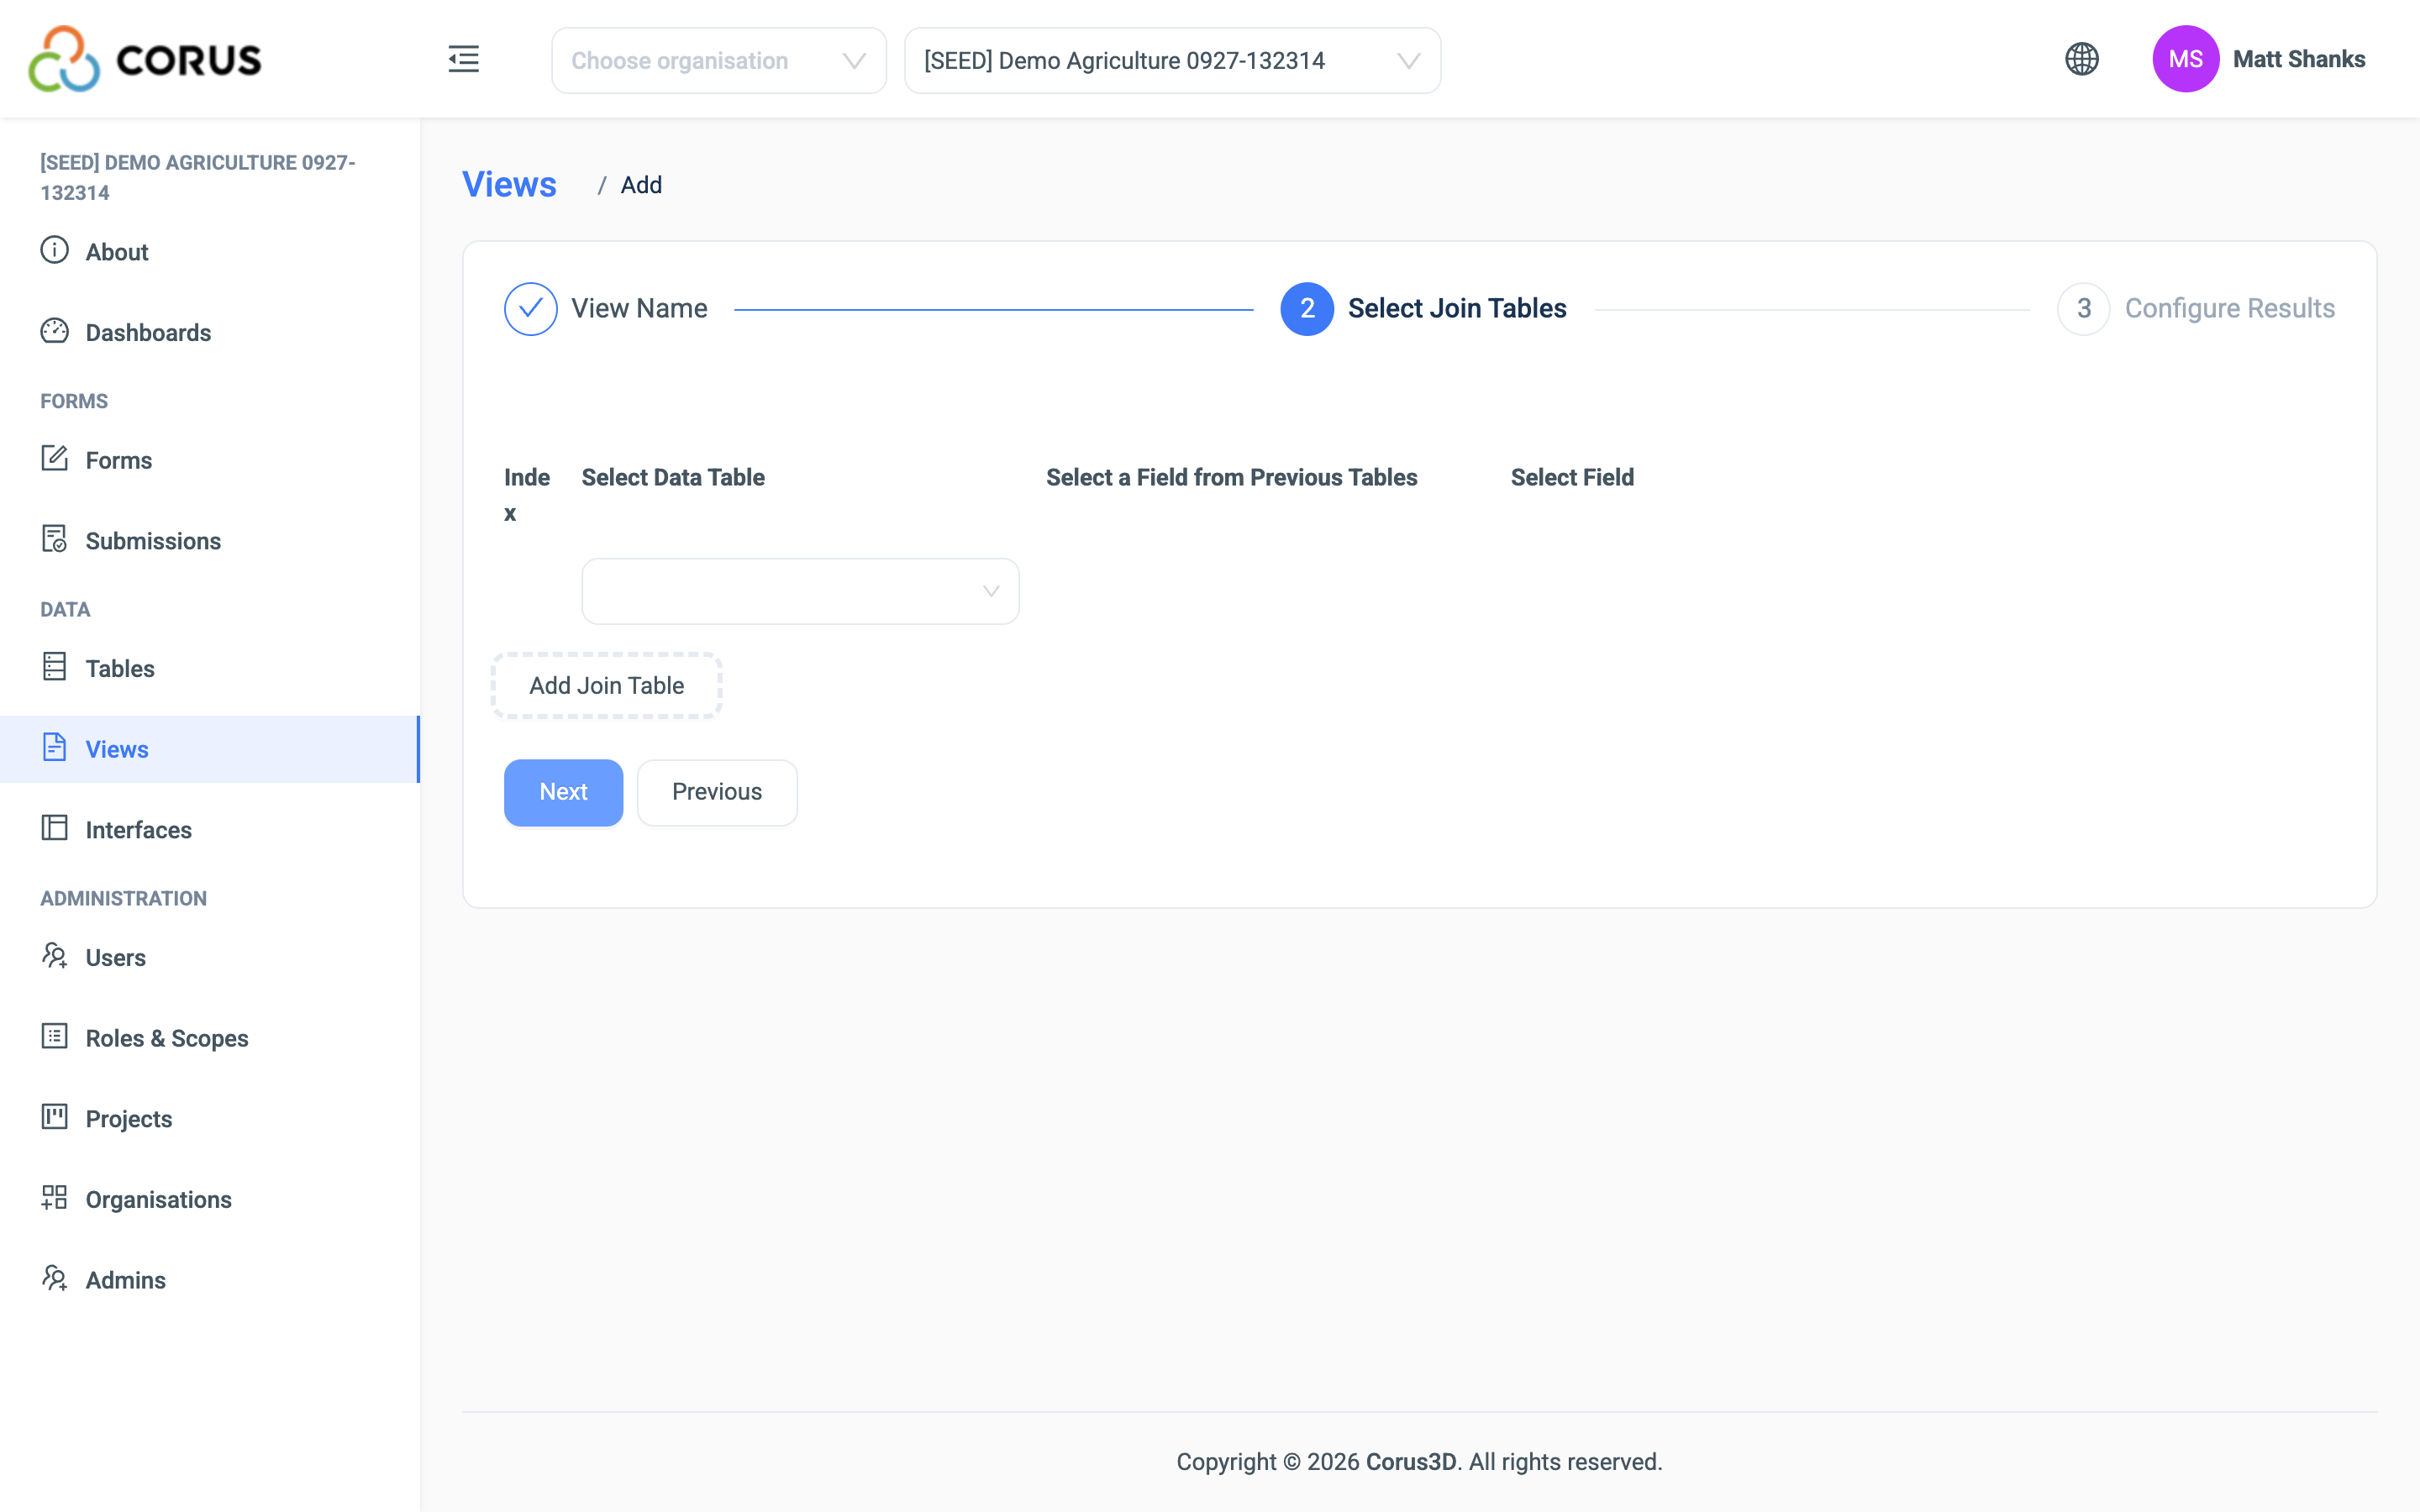Go to Dashboards in the sidebar
2420x1512 pixels.
pyautogui.click(x=148, y=332)
